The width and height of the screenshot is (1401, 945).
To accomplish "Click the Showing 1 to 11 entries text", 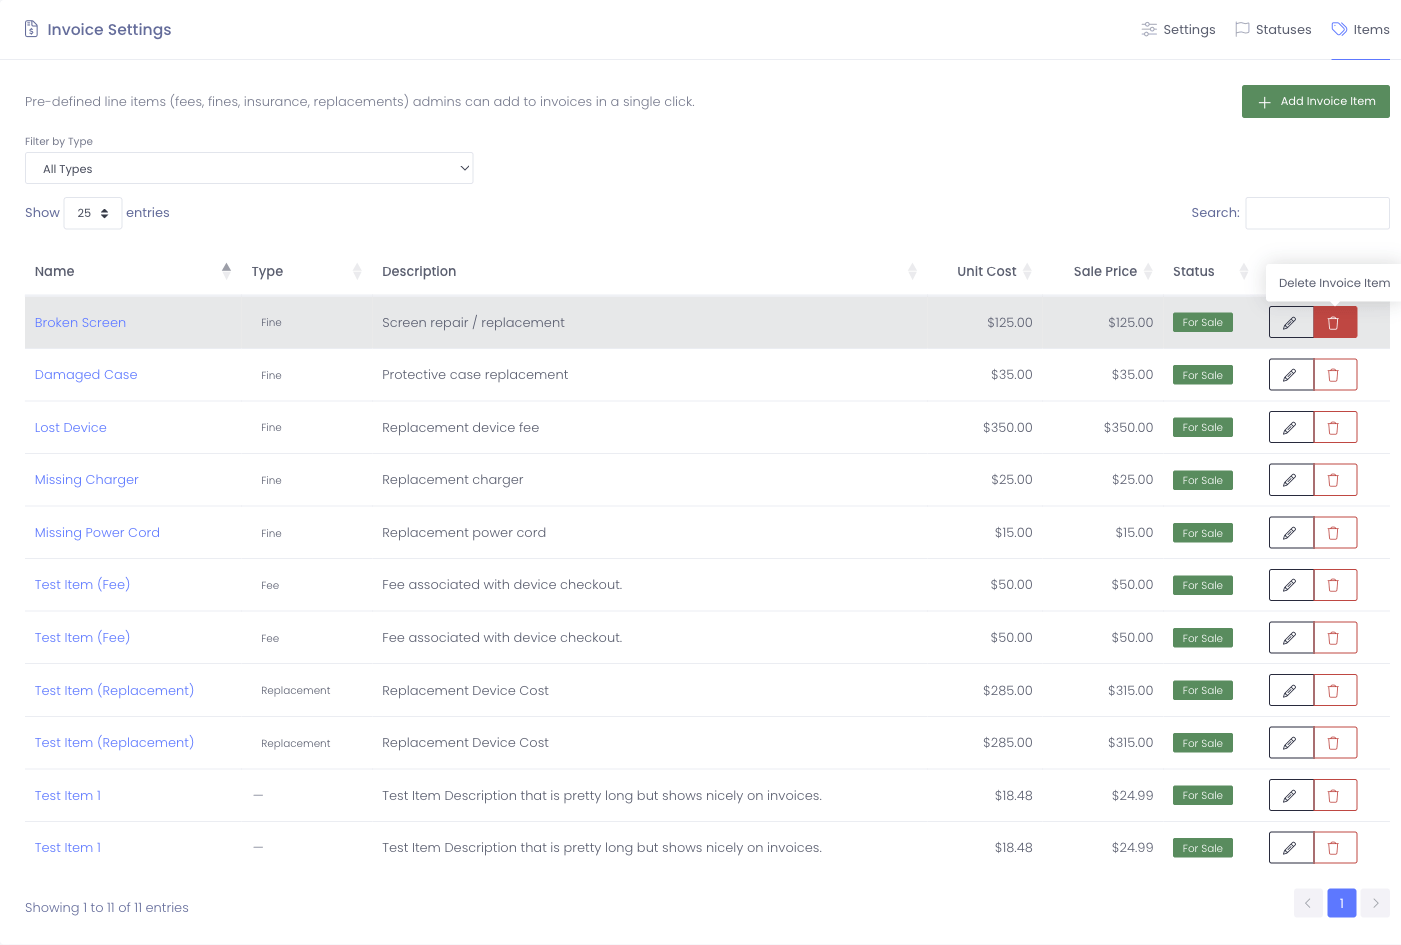I will [107, 908].
